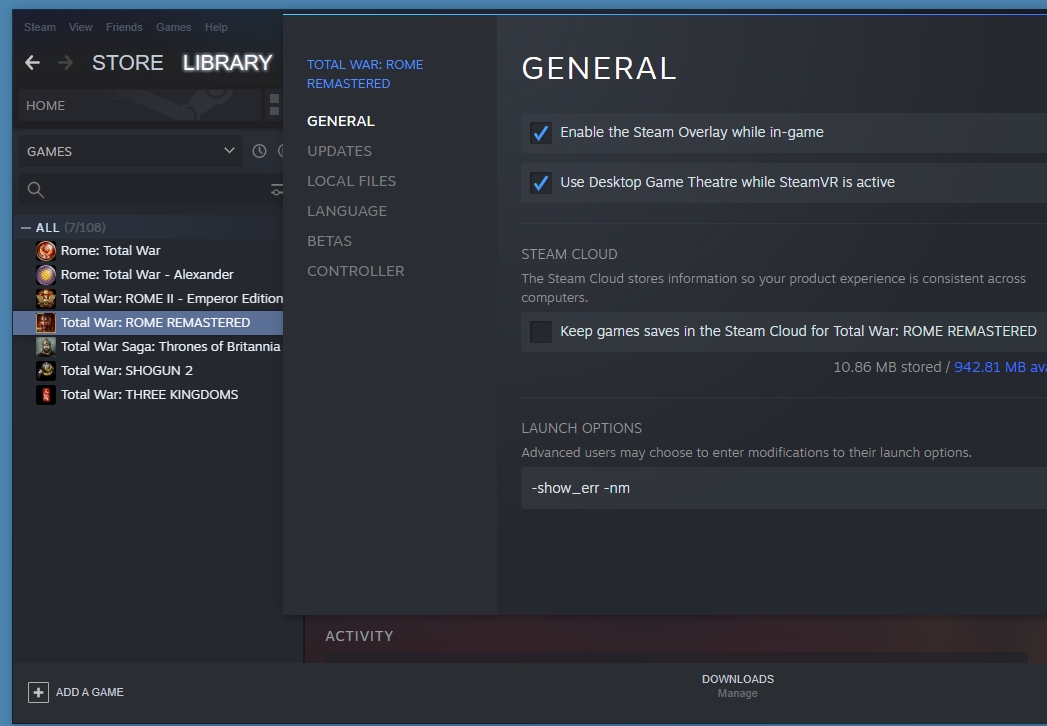Click the forward navigation arrow
Image resolution: width=1047 pixels, height=726 pixels.
click(65, 63)
